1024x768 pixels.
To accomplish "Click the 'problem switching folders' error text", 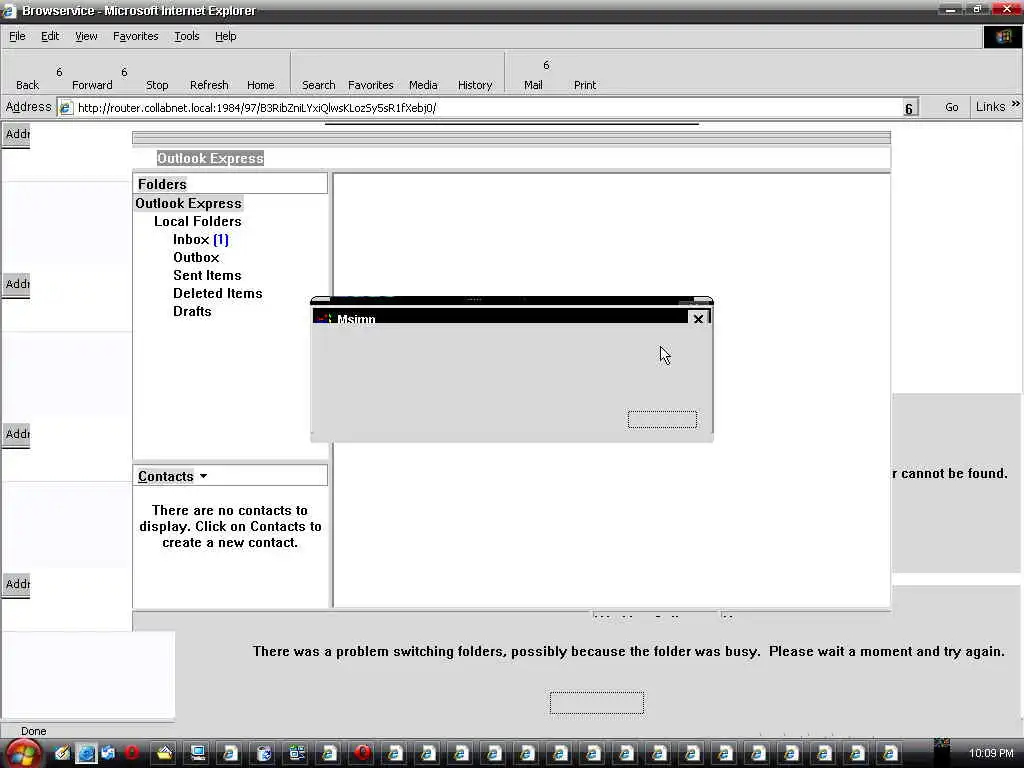I will 628,651.
